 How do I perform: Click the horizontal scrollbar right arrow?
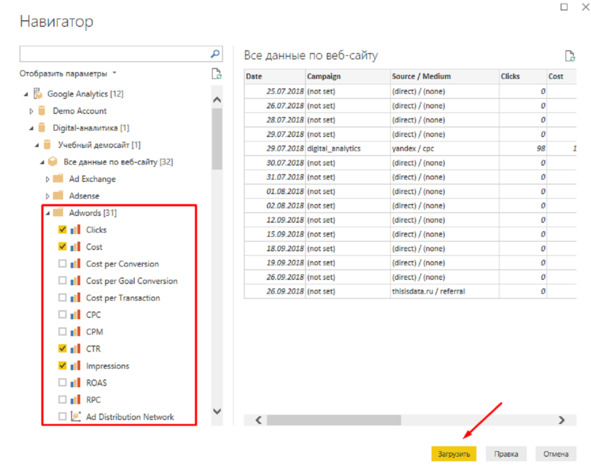click(x=562, y=420)
